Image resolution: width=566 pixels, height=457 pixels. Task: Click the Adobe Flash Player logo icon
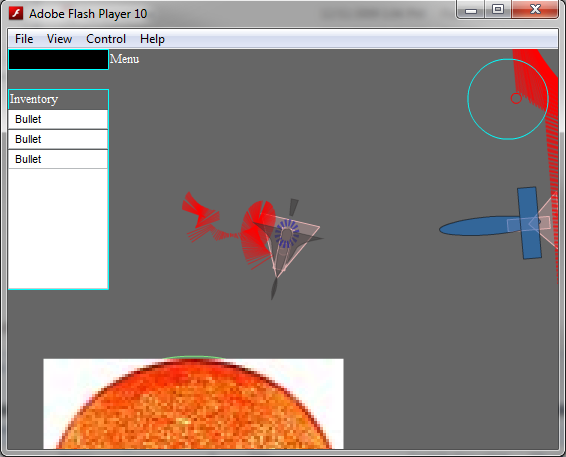[x=16, y=13]
